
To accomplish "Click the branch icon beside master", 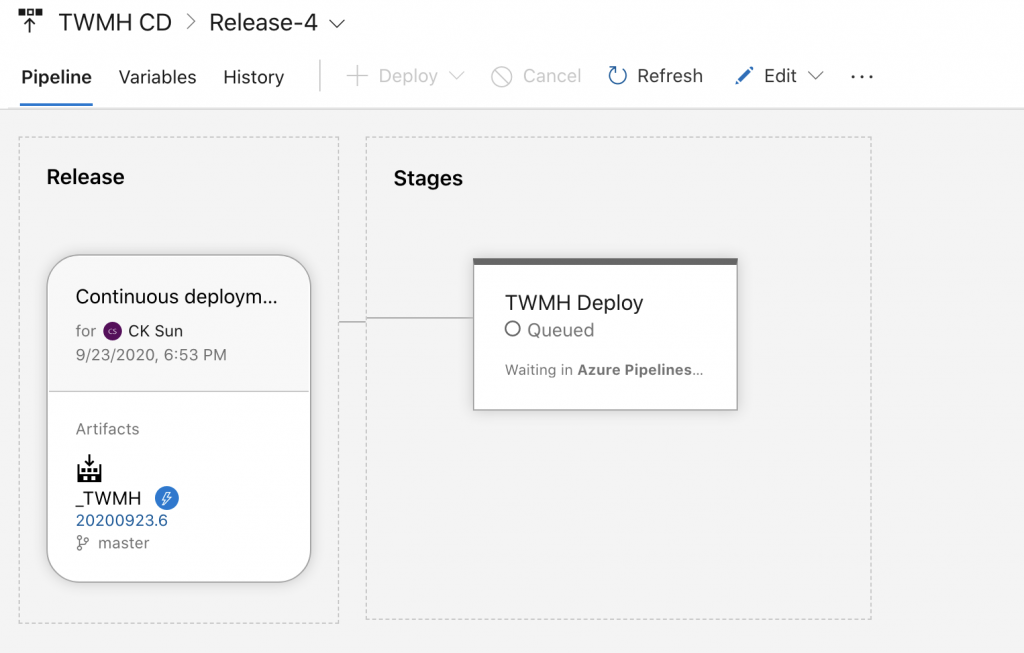I will click(x=82, y=543).
